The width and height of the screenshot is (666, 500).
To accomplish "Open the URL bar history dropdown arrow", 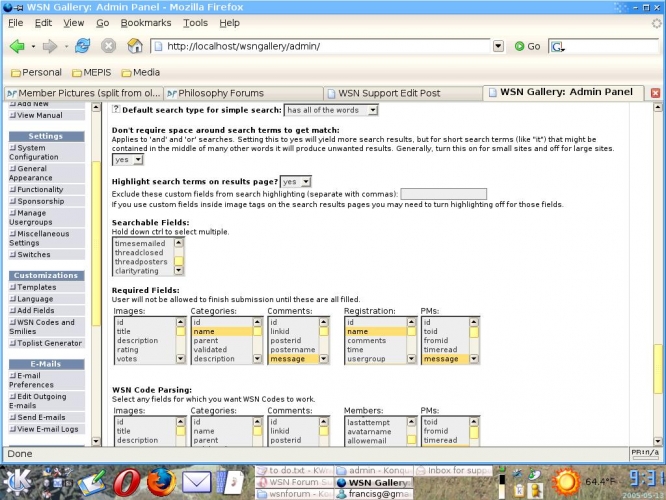I will point(498,46).
